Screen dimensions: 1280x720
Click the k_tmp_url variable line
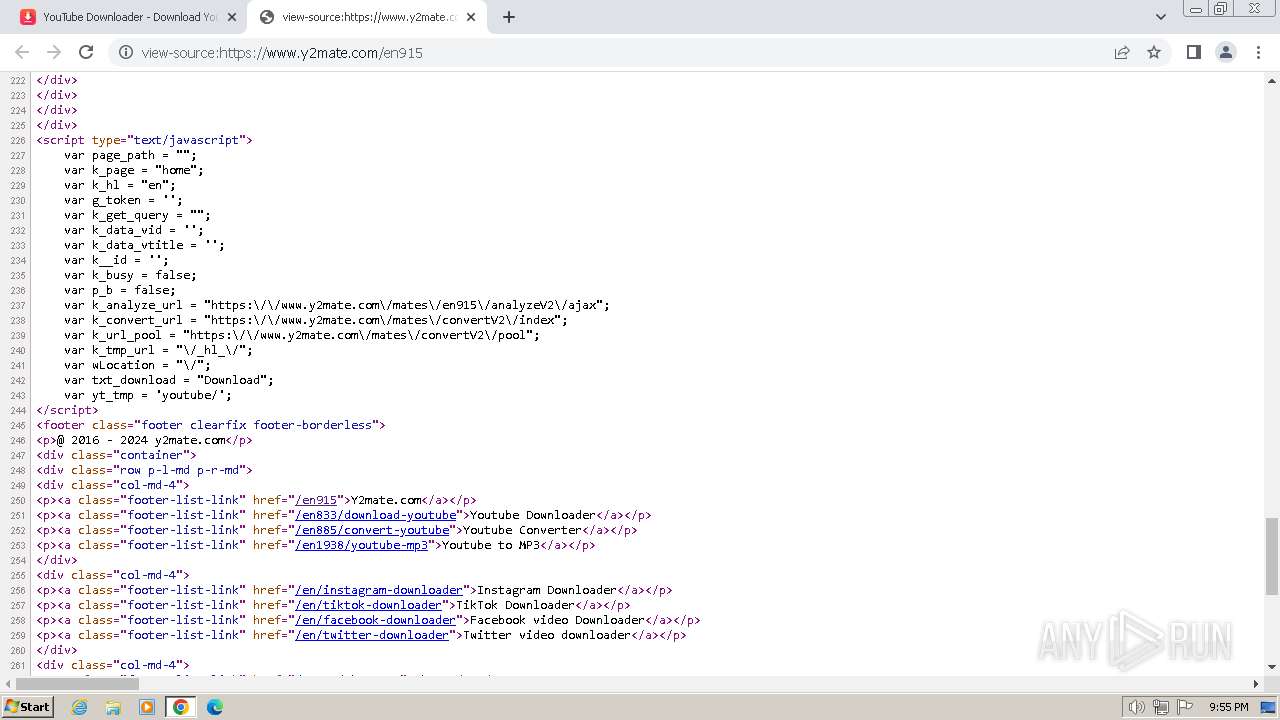(159, 350)
